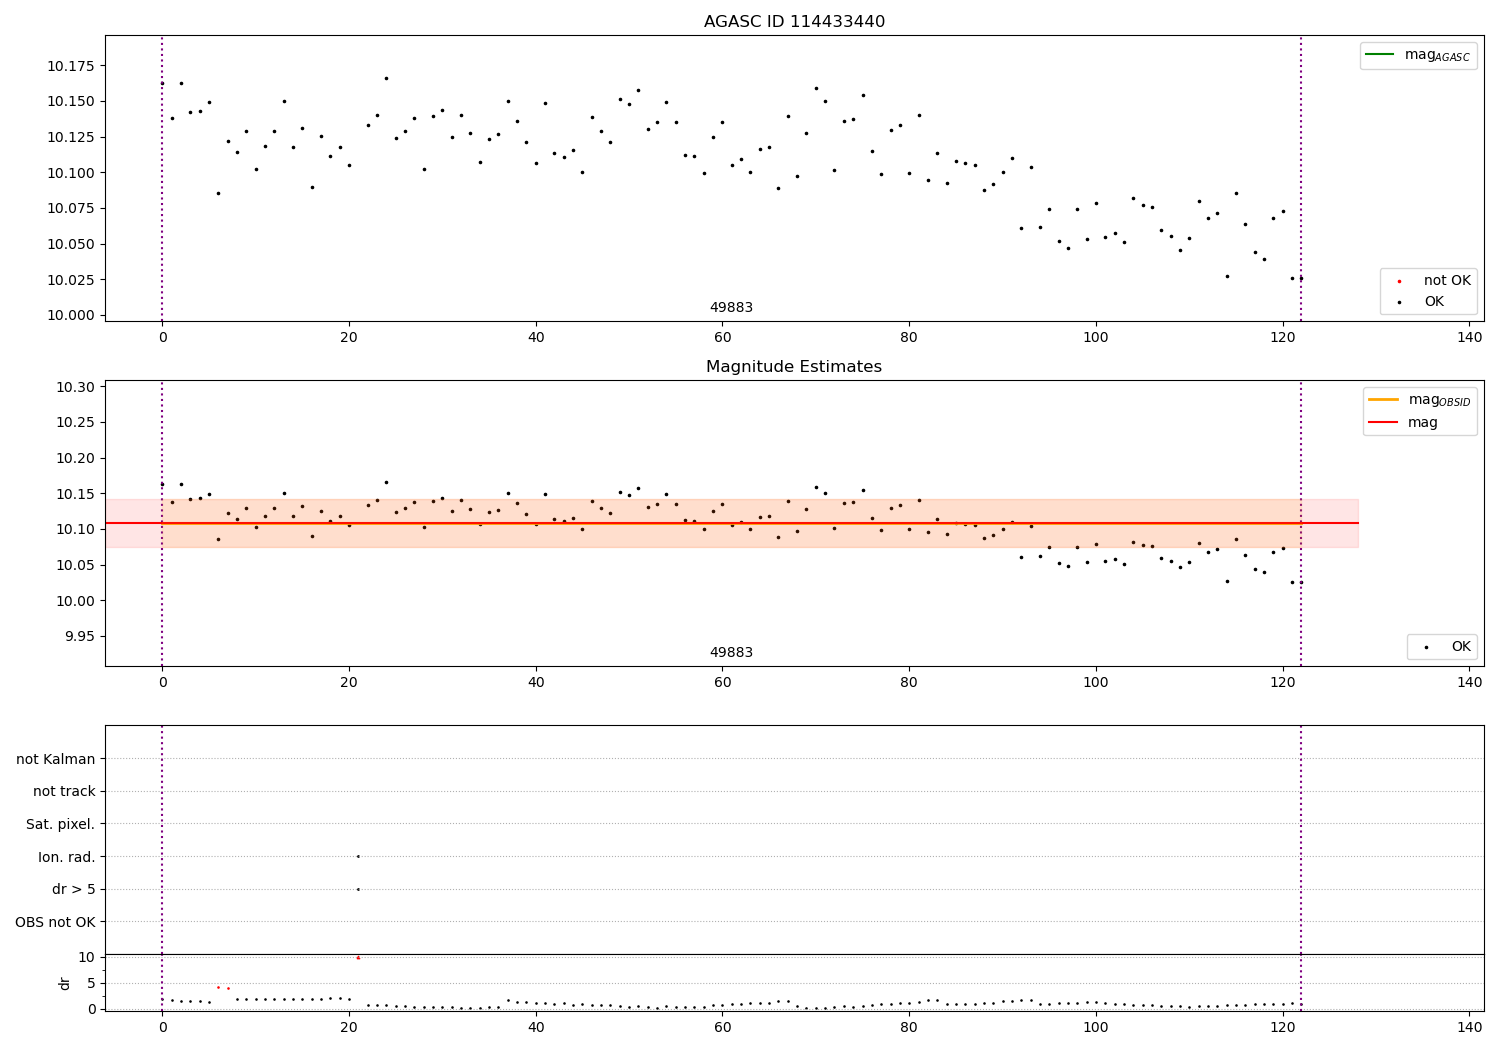Click the 'OK' legend entry in middle plot
Screen dimensions: 1500x1050
[x=1447, y=646]
